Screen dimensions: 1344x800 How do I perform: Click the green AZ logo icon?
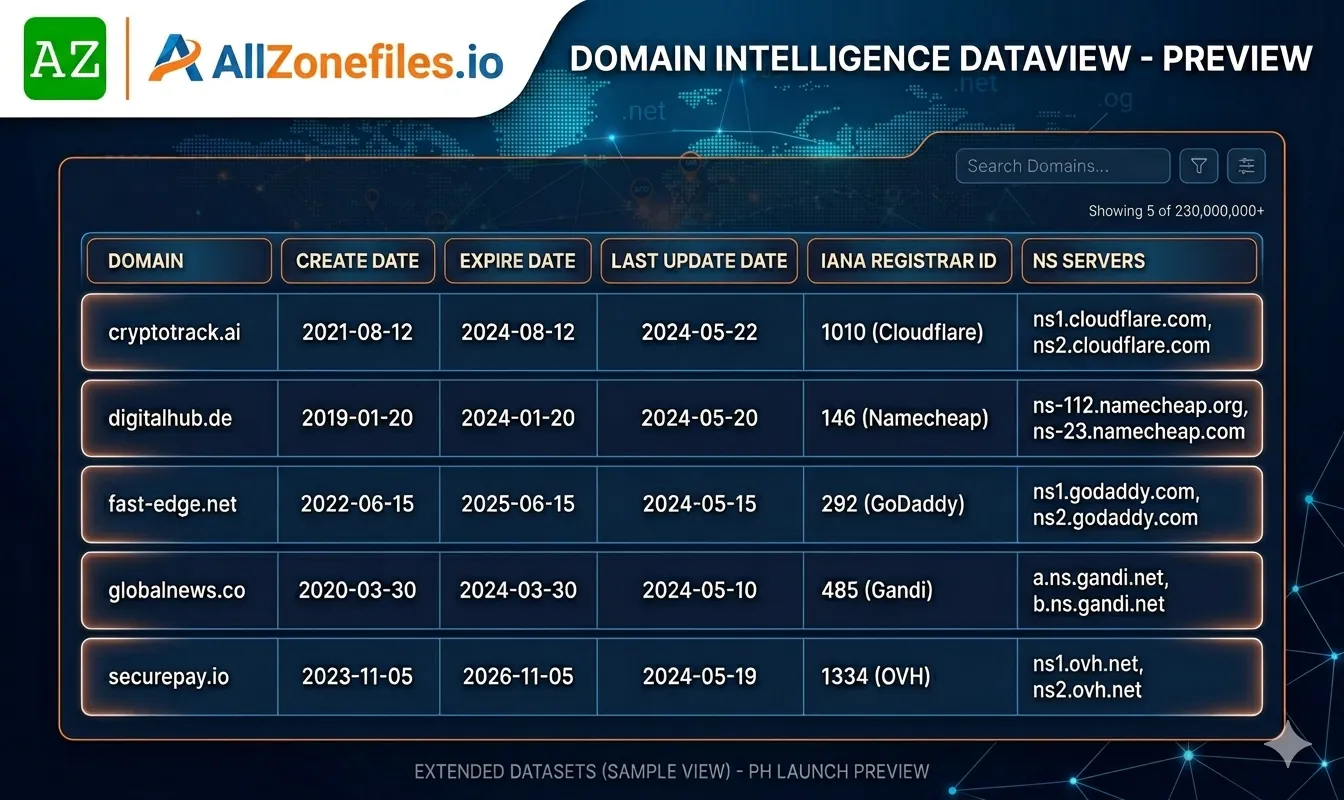tap(63, 58)
